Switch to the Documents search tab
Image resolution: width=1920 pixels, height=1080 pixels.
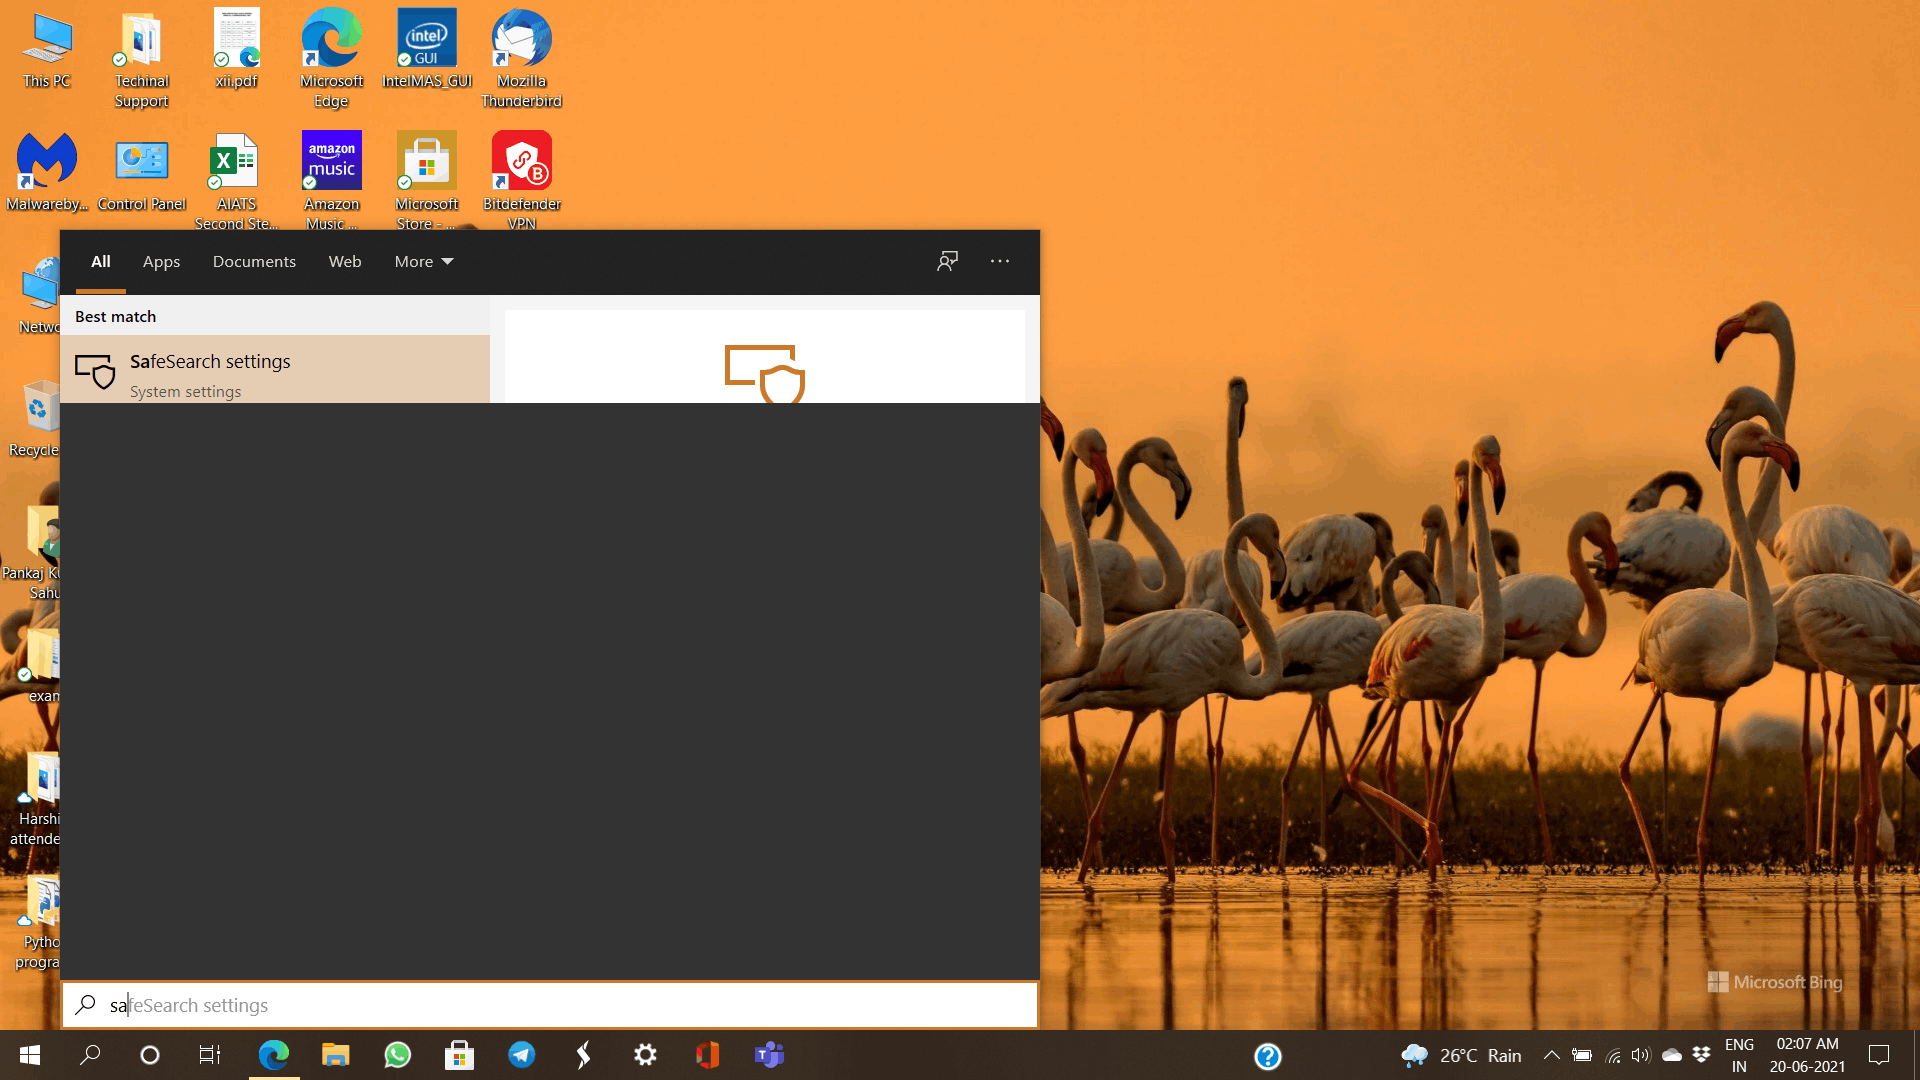254,262
